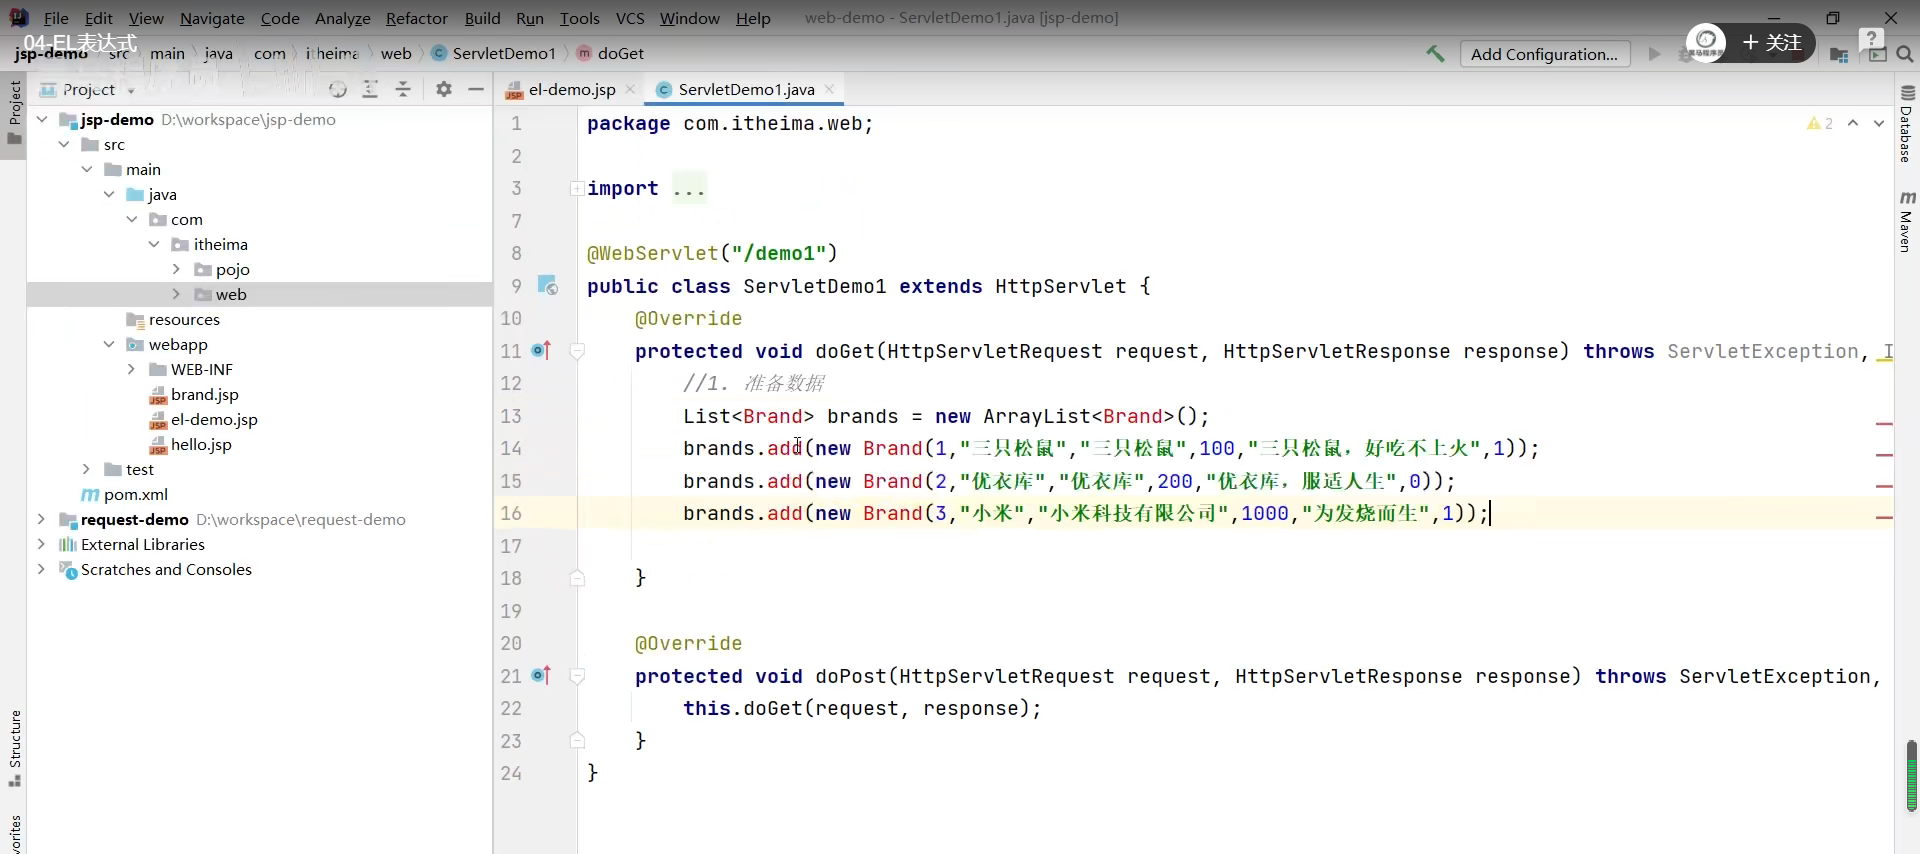This screenshot has width=1920, height=854.
Task: Collapse the jsp-demo root node
Action: (x=42, y=119)
